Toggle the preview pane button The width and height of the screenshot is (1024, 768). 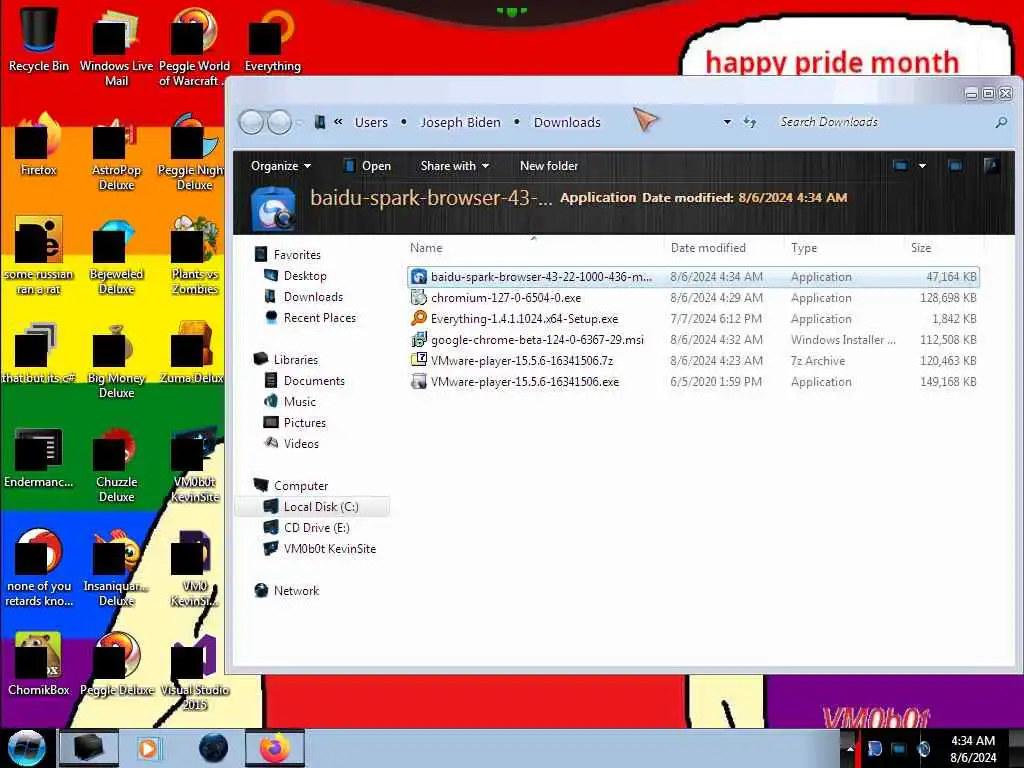click(x=955, y=166)
